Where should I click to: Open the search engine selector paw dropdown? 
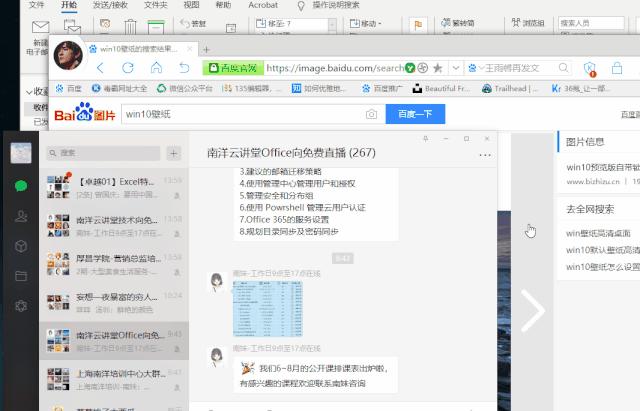(x=475, y=68)
